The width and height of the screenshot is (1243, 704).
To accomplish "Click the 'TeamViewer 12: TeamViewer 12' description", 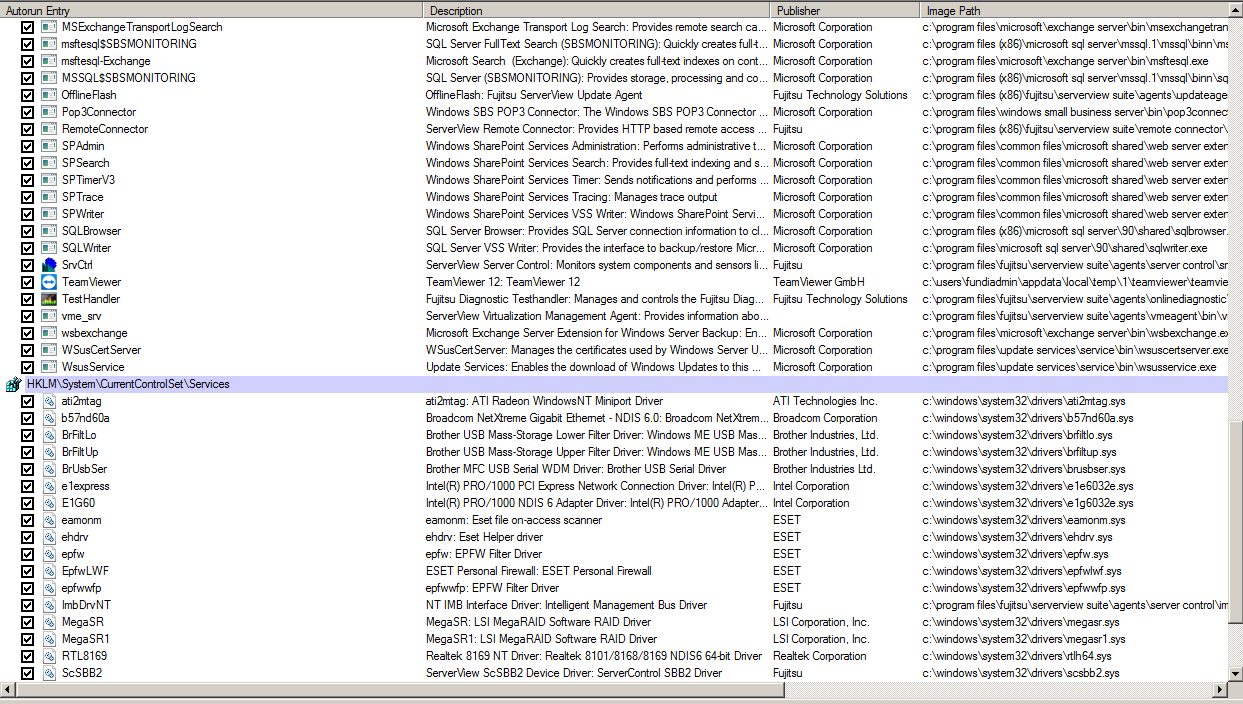I will (x=503, y=282).
